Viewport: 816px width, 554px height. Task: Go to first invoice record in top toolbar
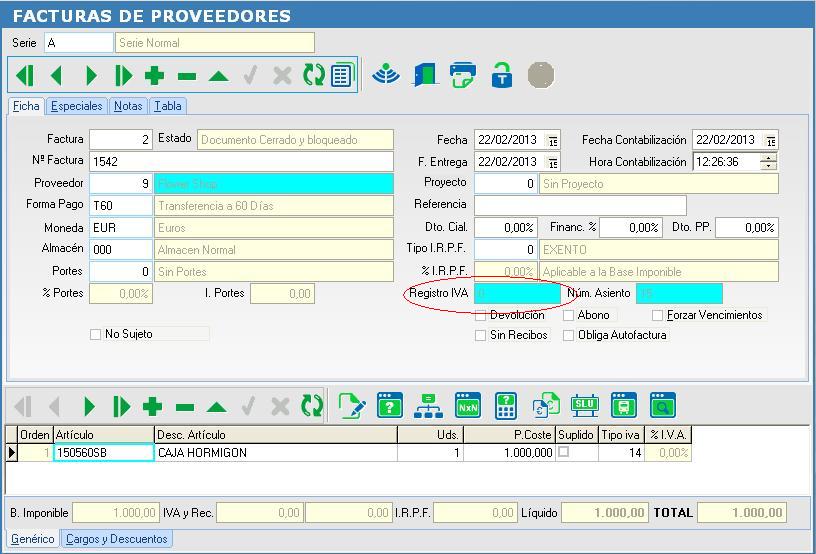click(x=25, y=76)
